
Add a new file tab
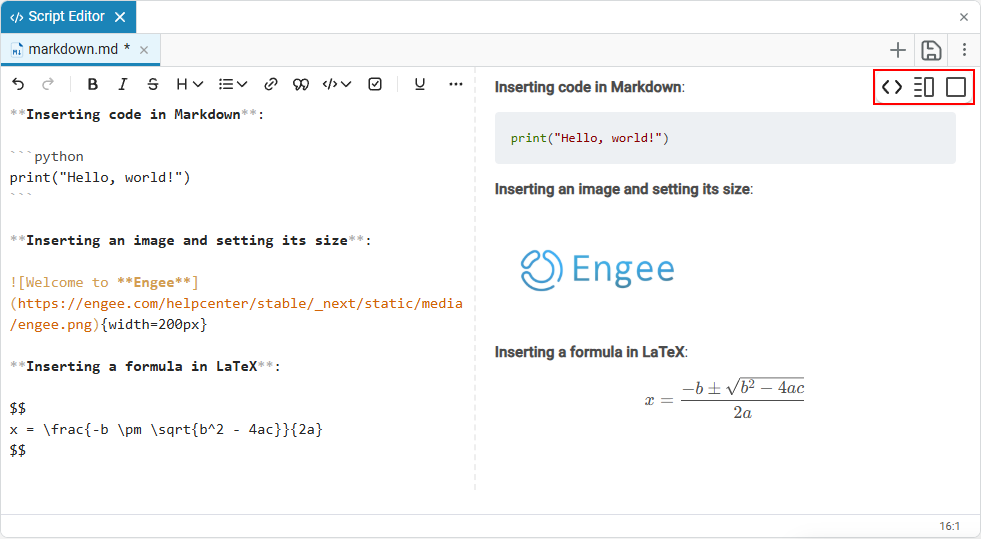(x=898, y=50)
